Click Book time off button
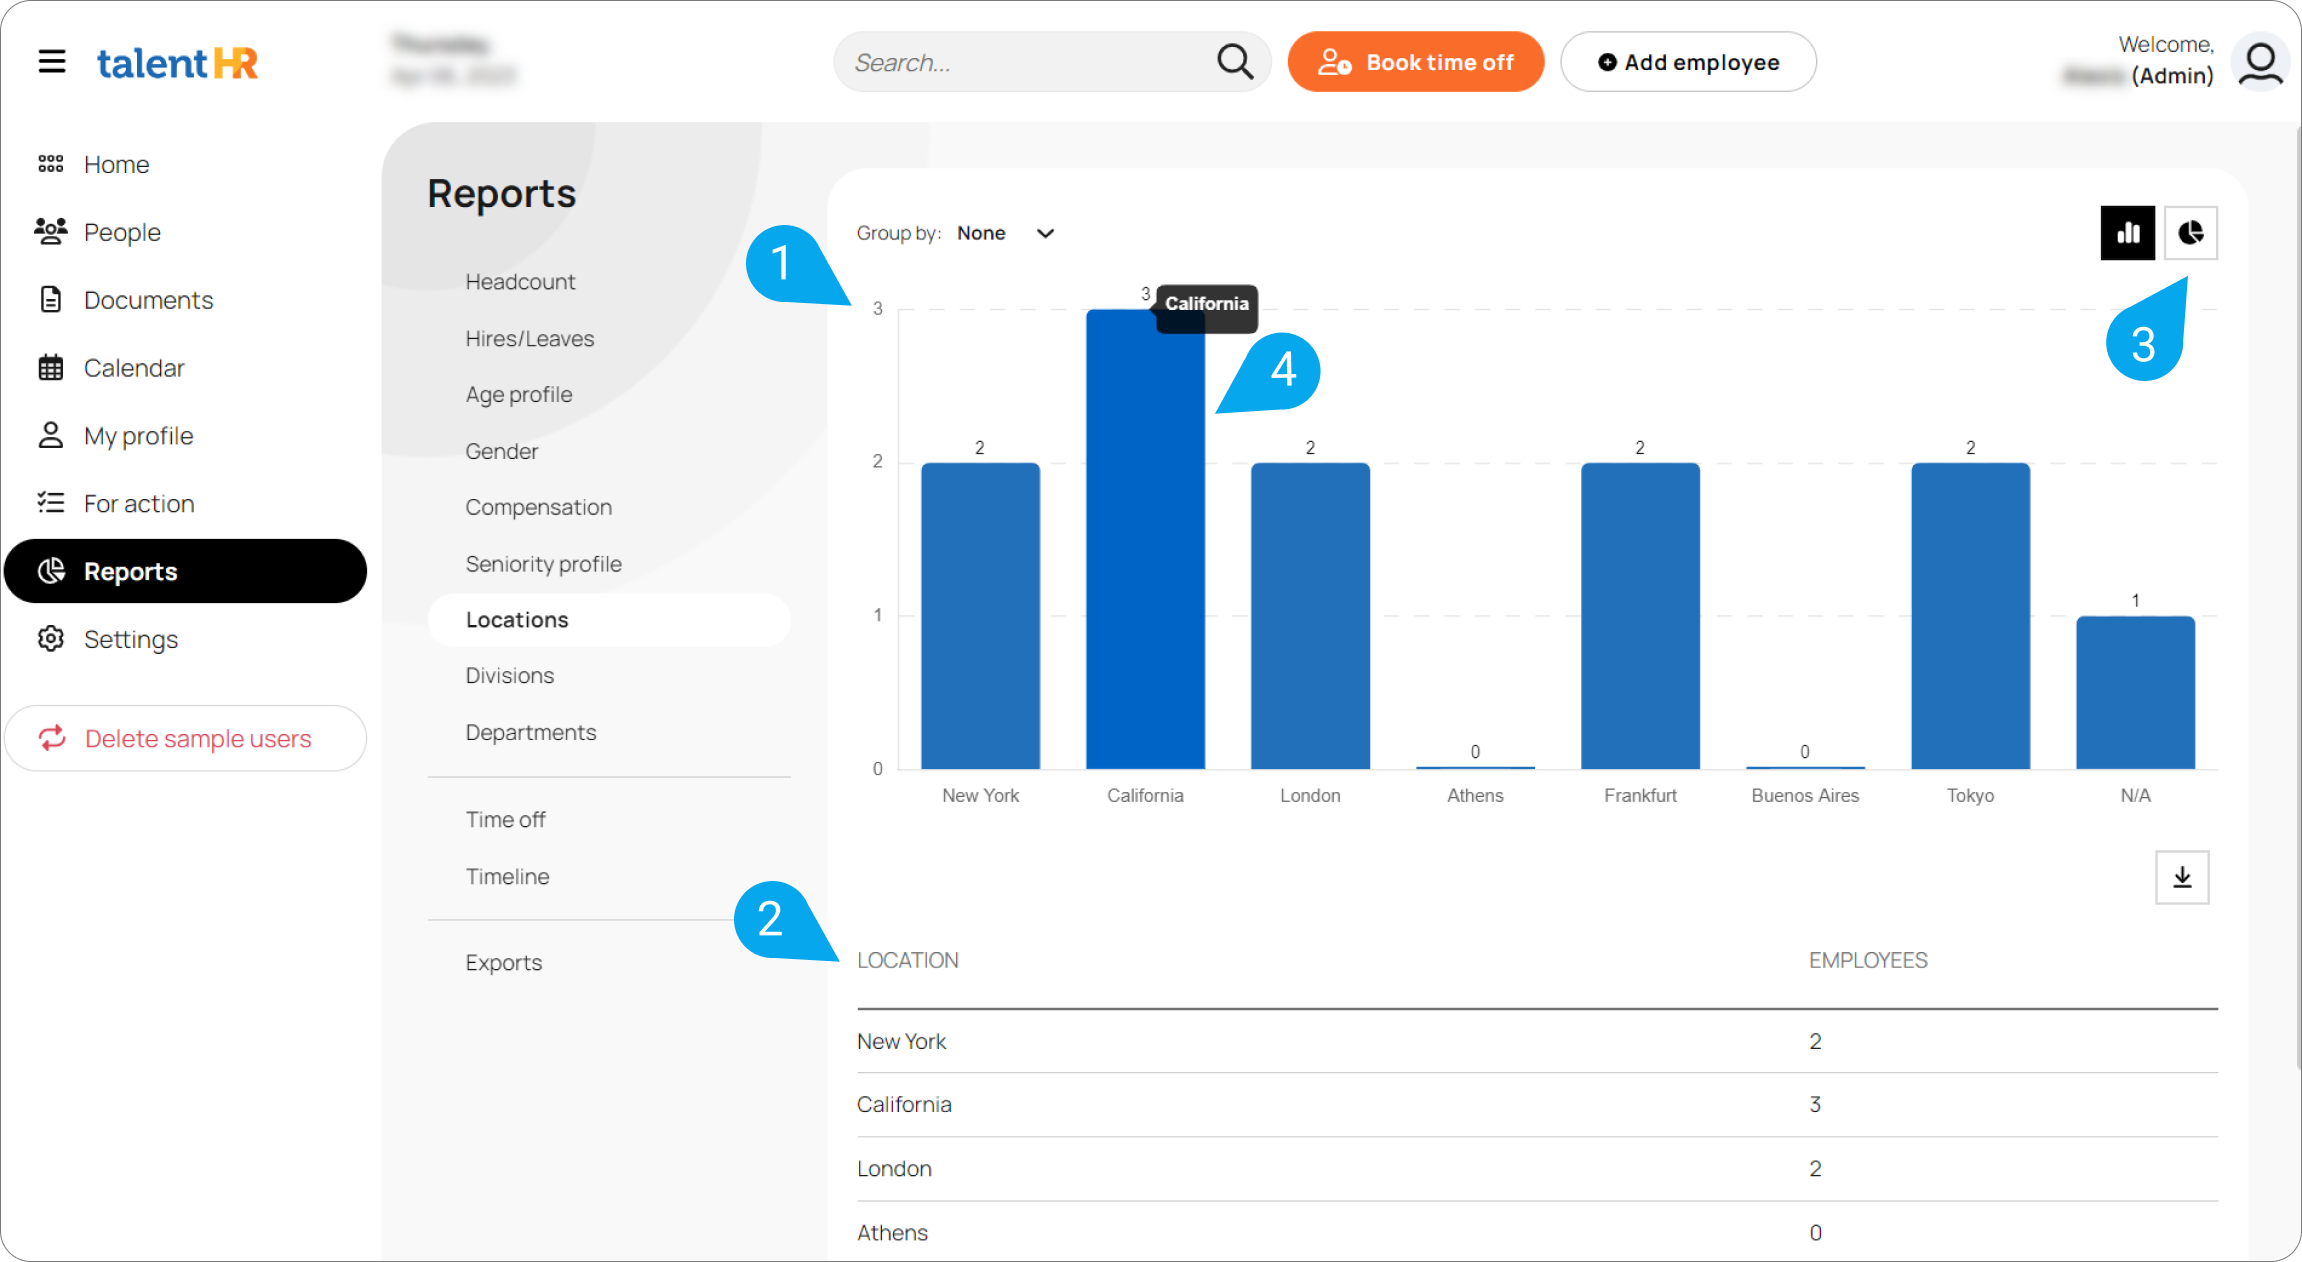 1416,62
